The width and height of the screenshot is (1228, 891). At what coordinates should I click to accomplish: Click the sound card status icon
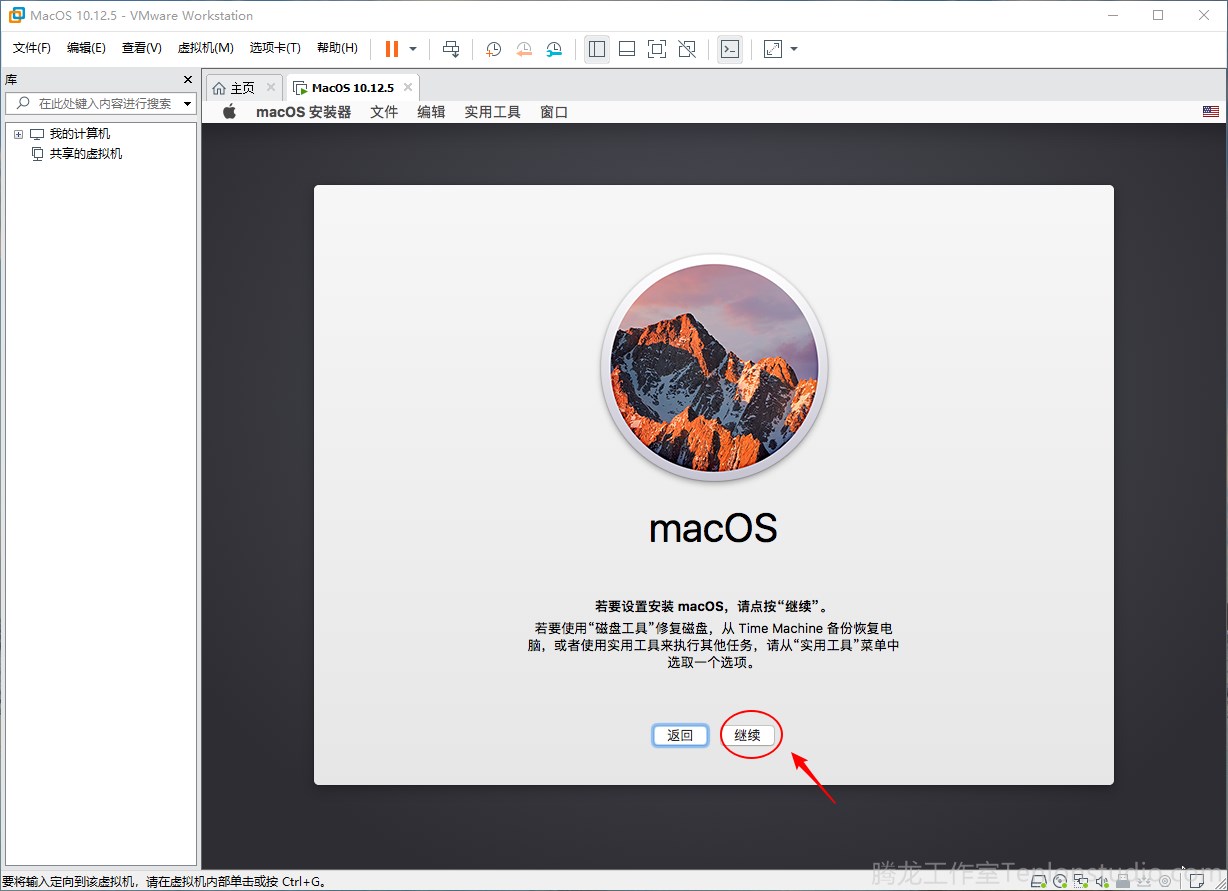click(x=1103, y=881)
